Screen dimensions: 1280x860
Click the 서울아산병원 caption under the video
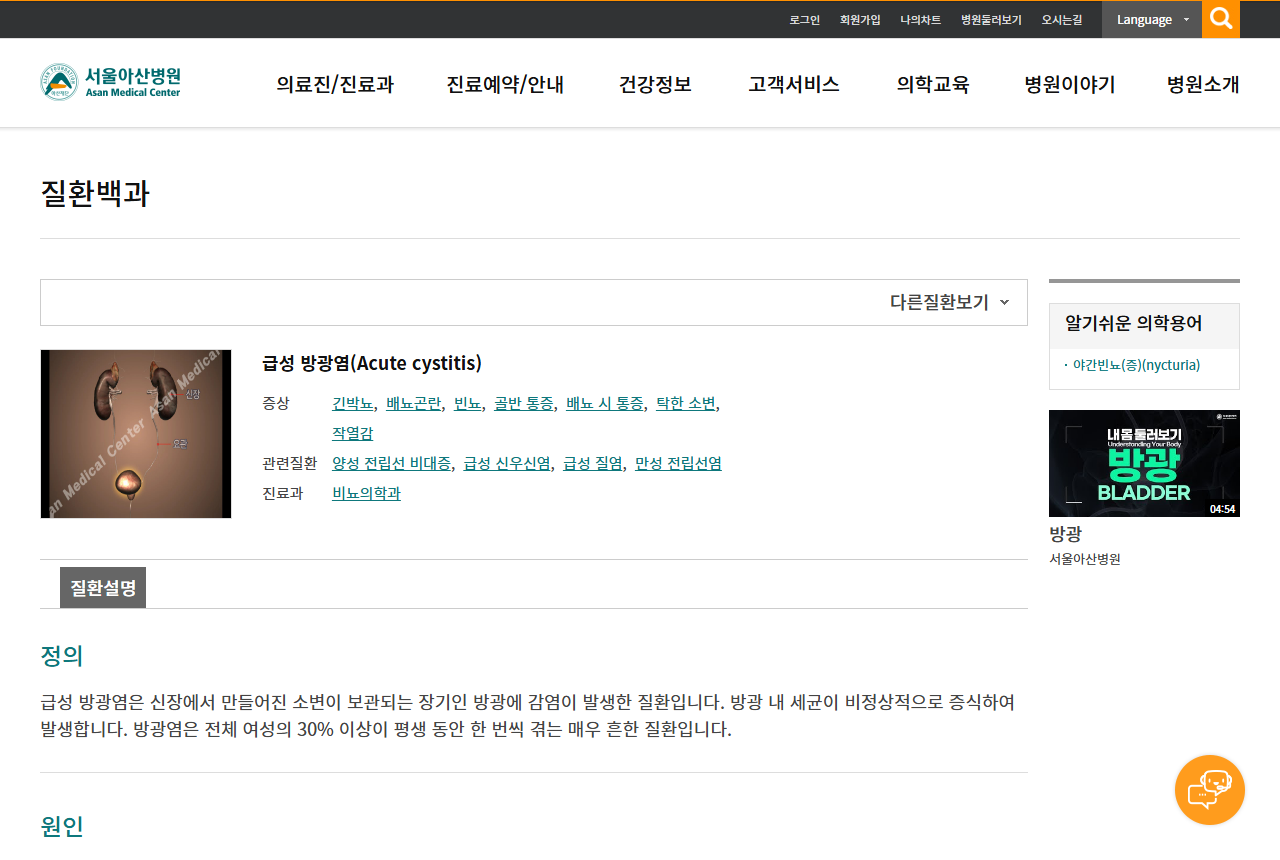click(x=1085, y=560)
